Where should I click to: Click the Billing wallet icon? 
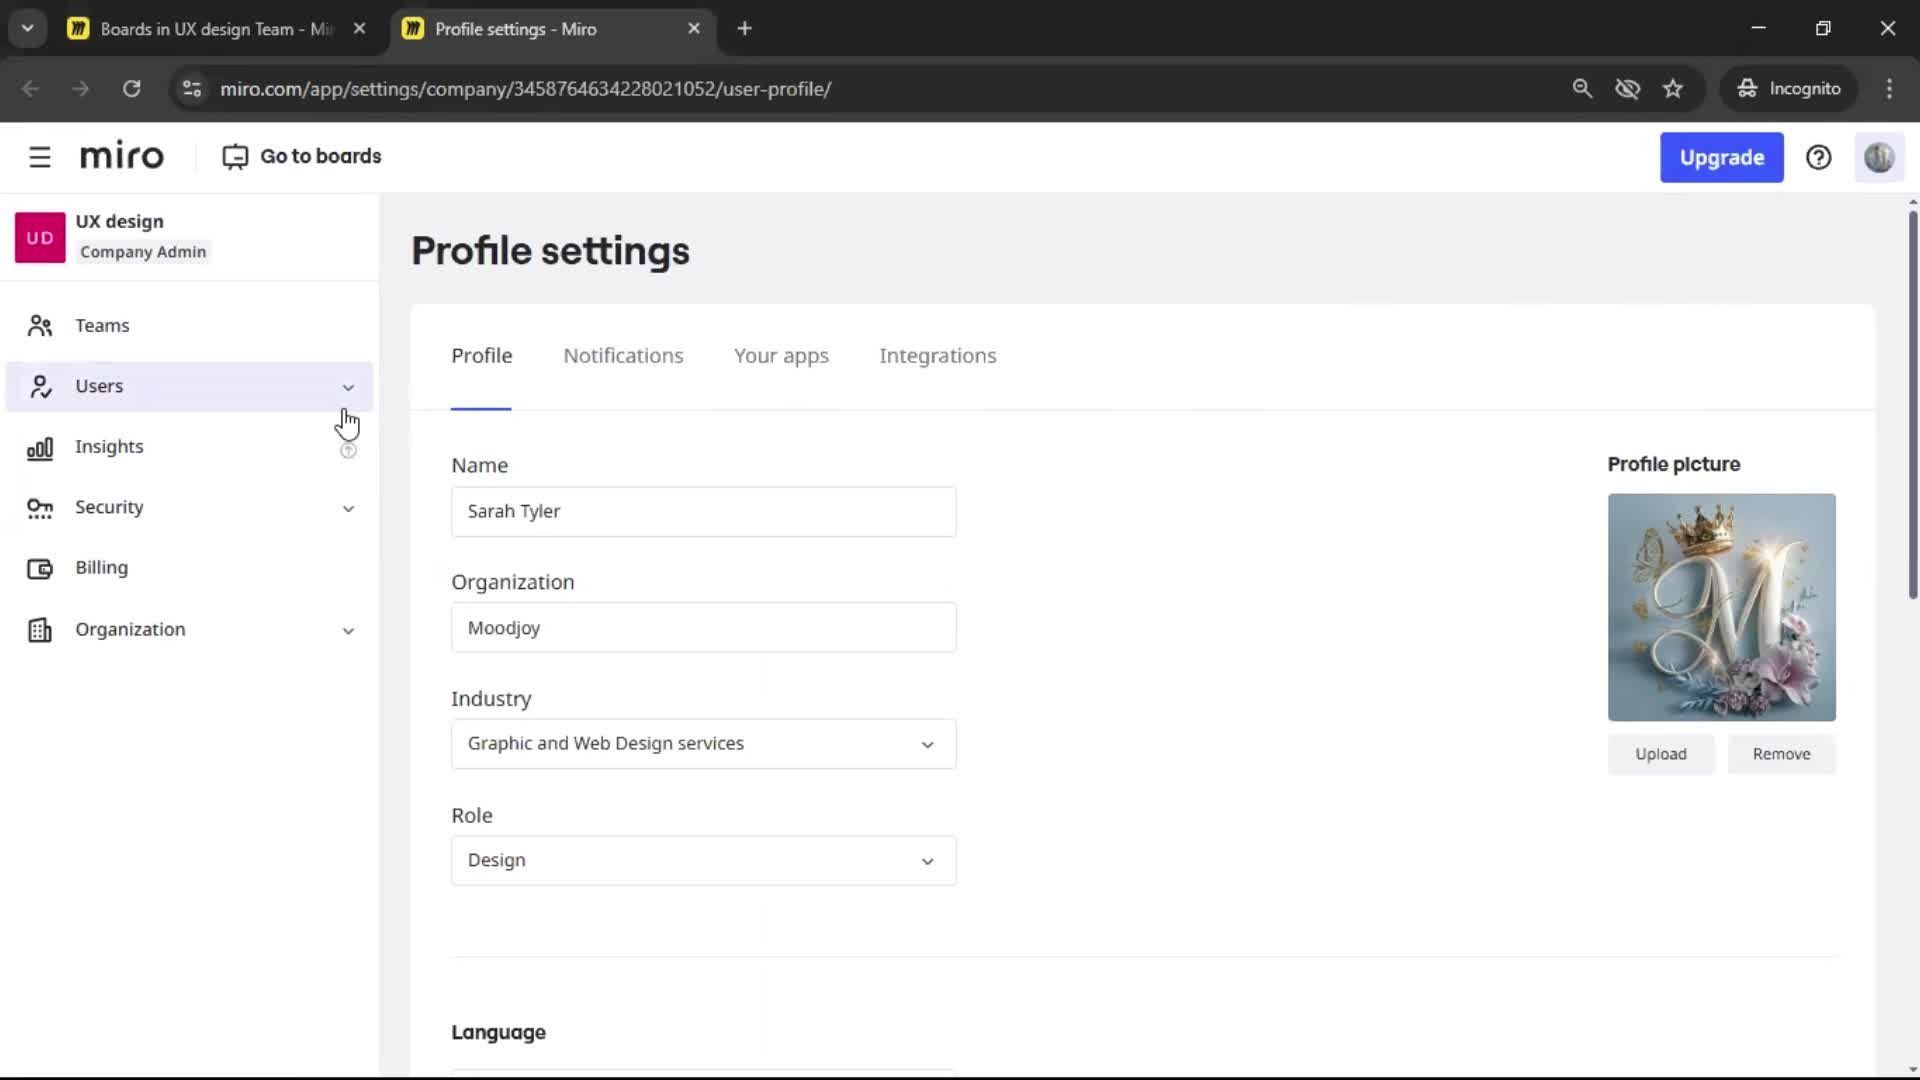pyautogui.click(x=40, y=569)
